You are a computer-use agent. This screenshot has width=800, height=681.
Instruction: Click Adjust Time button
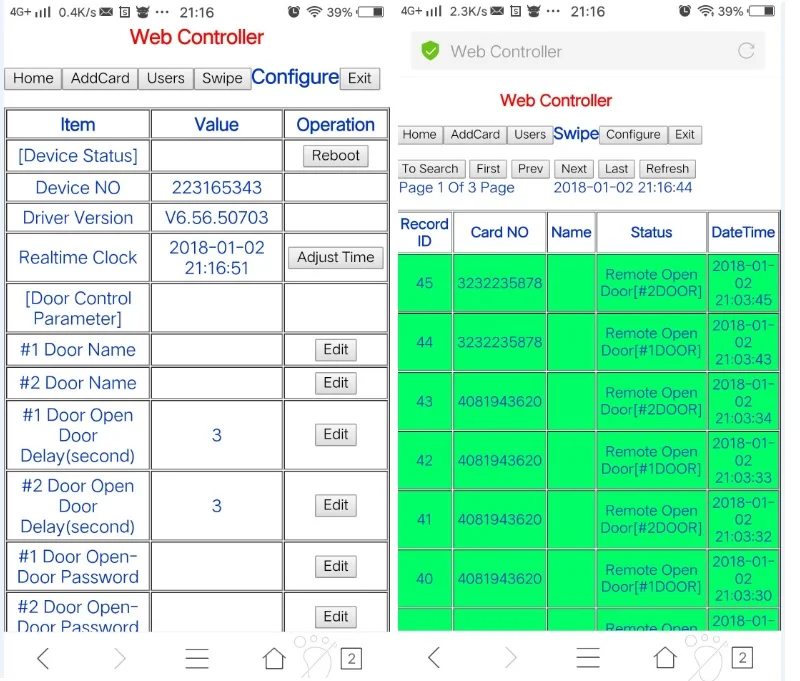[336, 257]
